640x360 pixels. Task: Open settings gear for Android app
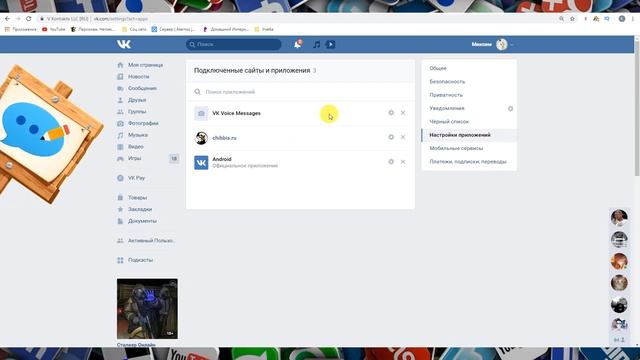pos(391,162)
